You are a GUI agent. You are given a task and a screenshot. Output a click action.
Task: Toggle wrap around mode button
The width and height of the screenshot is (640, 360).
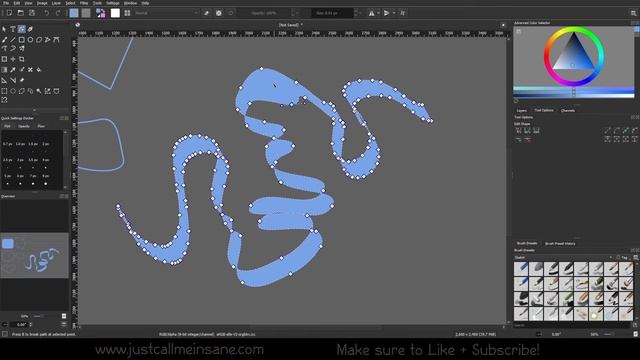click(x=403, y=13)
